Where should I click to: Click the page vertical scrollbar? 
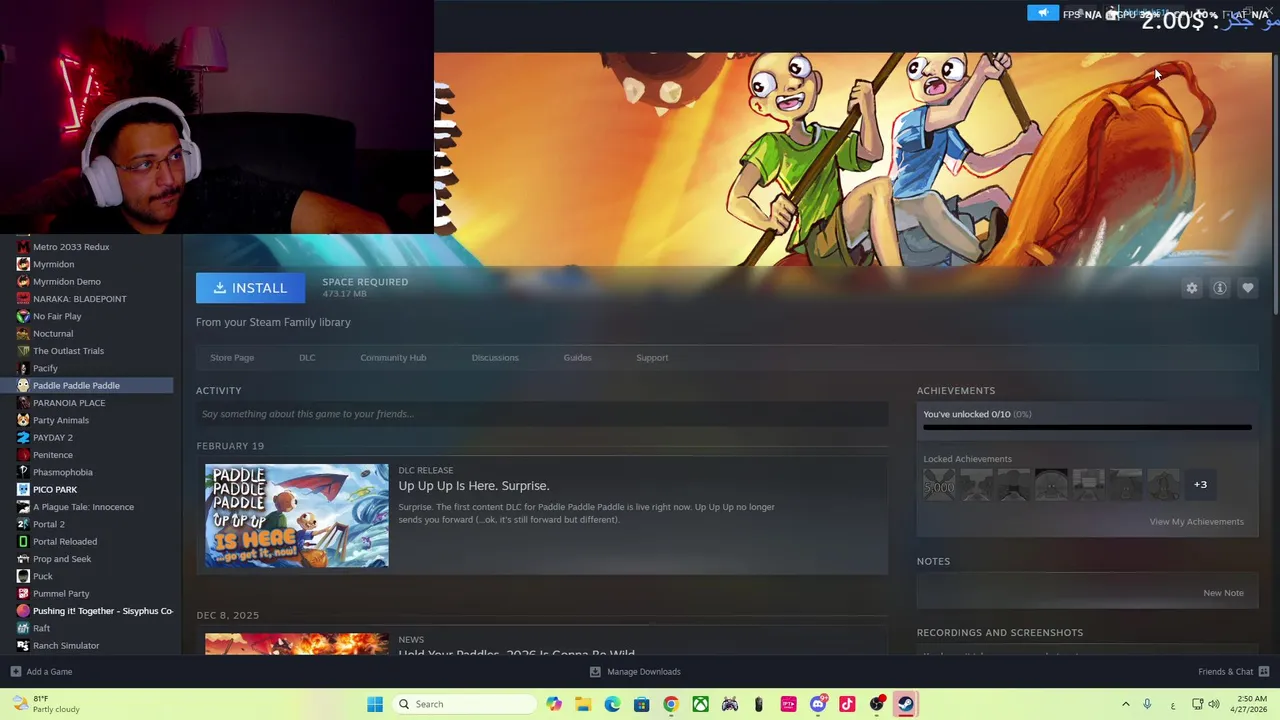(x=1274, y=185)
